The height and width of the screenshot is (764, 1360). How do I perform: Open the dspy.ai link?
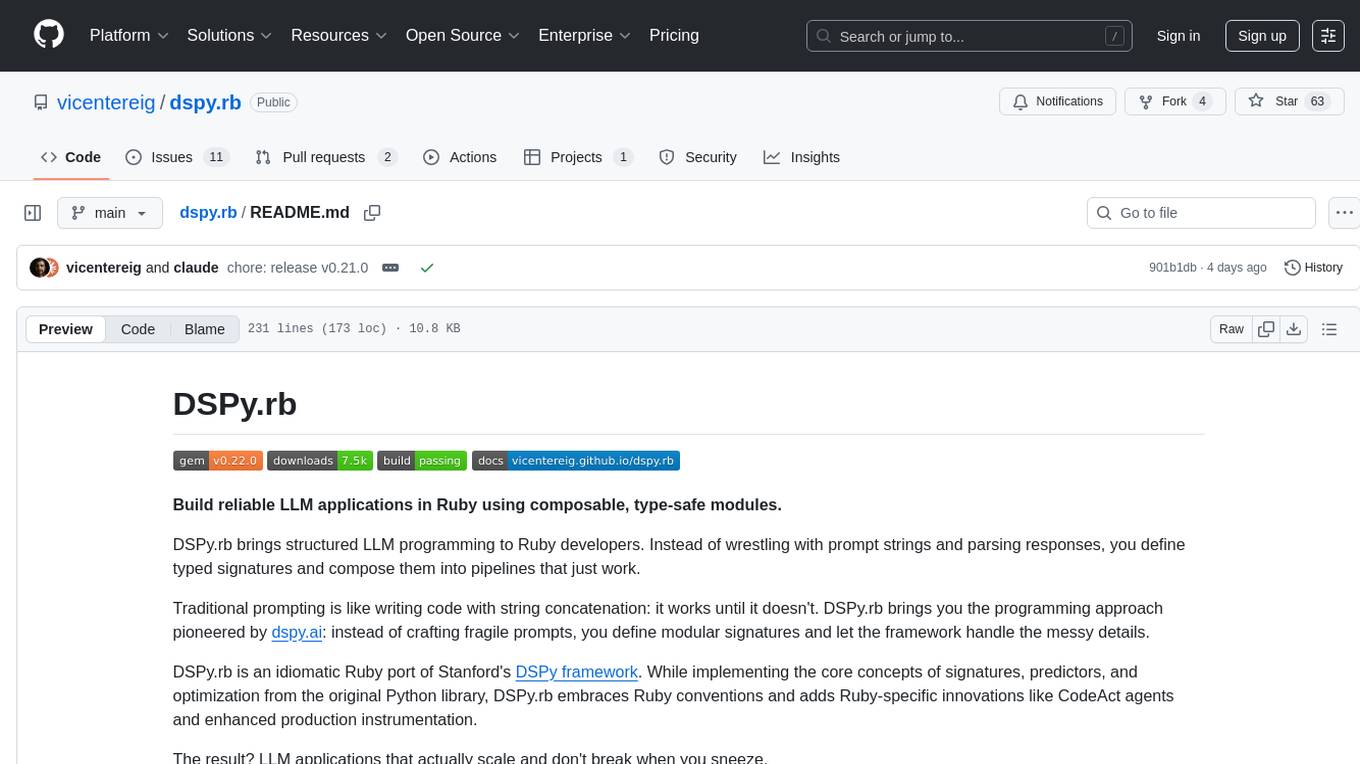click(x=297, y=632)
